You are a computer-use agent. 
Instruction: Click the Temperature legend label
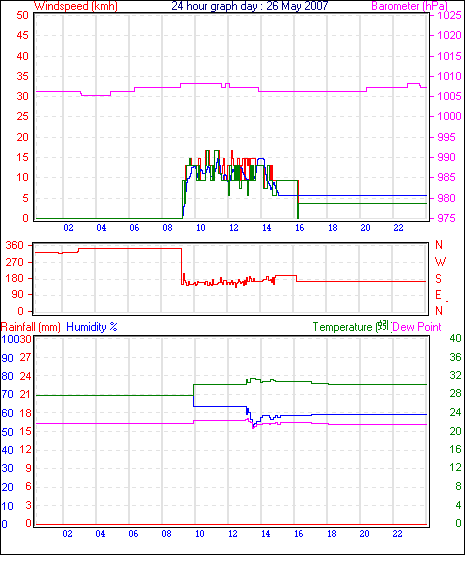[x=342, y=327]
